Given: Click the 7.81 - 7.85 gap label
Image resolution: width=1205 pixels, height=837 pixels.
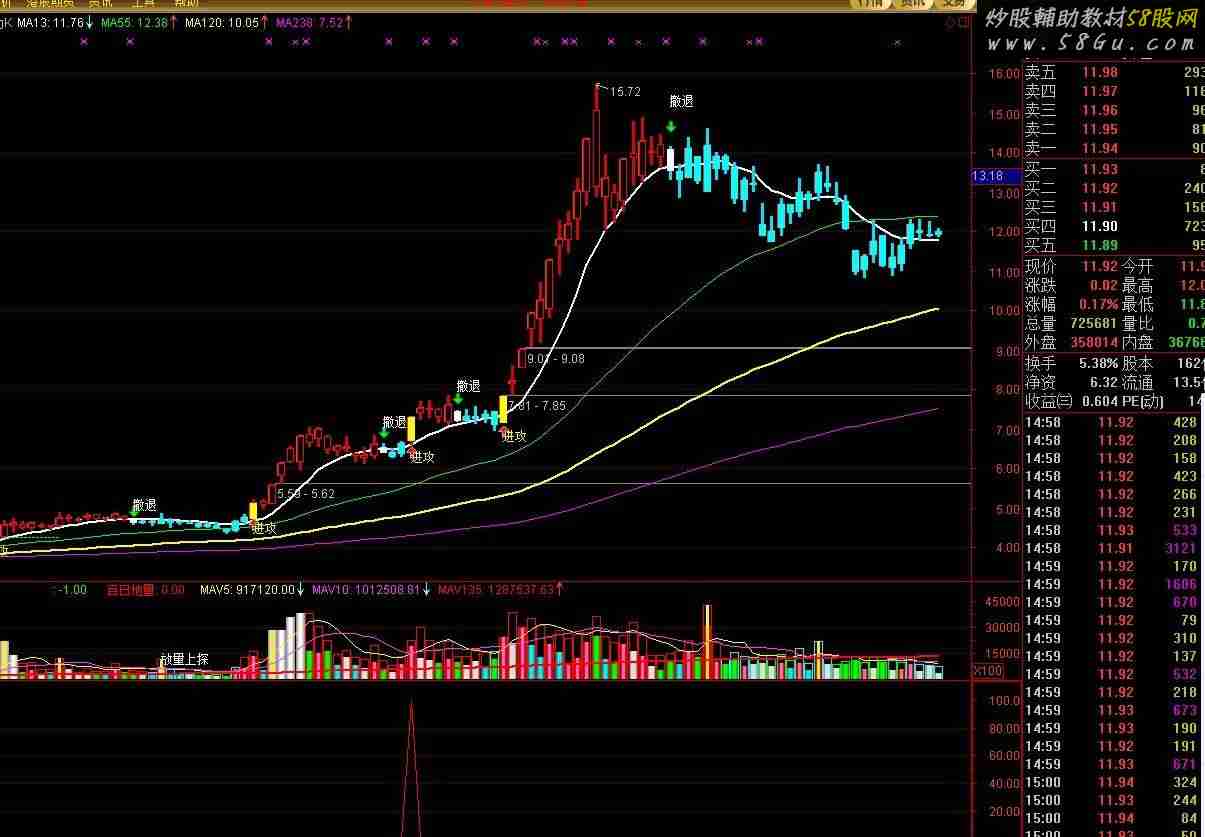Looking at the screenshot, I should (x=537, y=405).
